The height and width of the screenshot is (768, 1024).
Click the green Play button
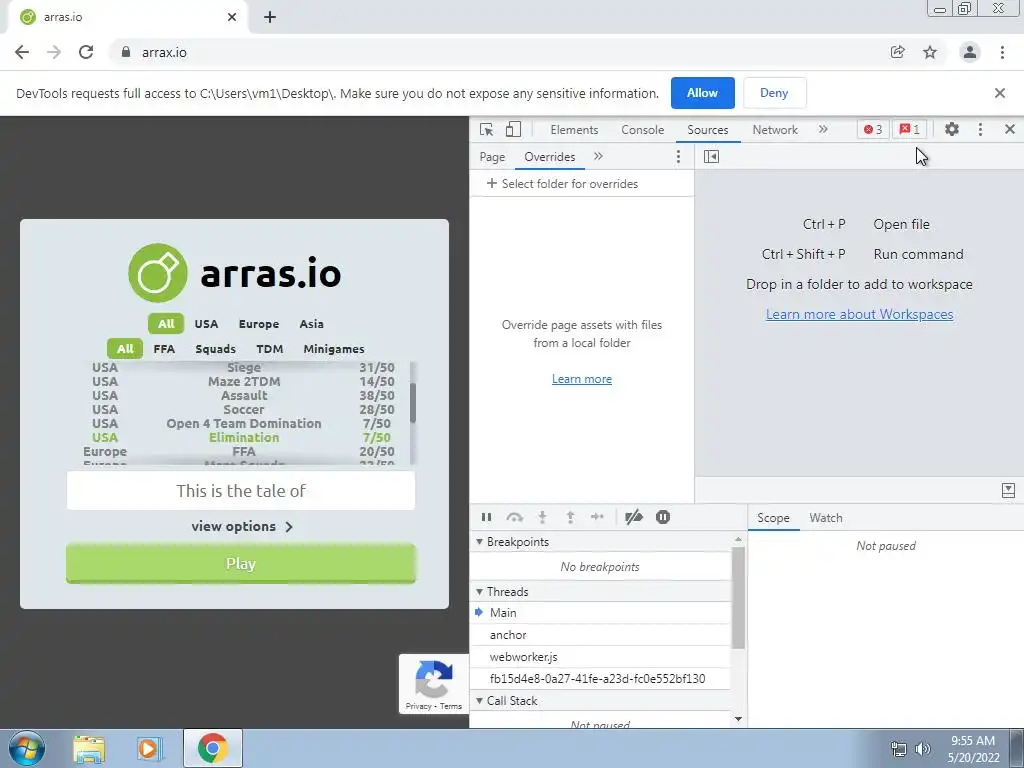click(x=241, y=564)
